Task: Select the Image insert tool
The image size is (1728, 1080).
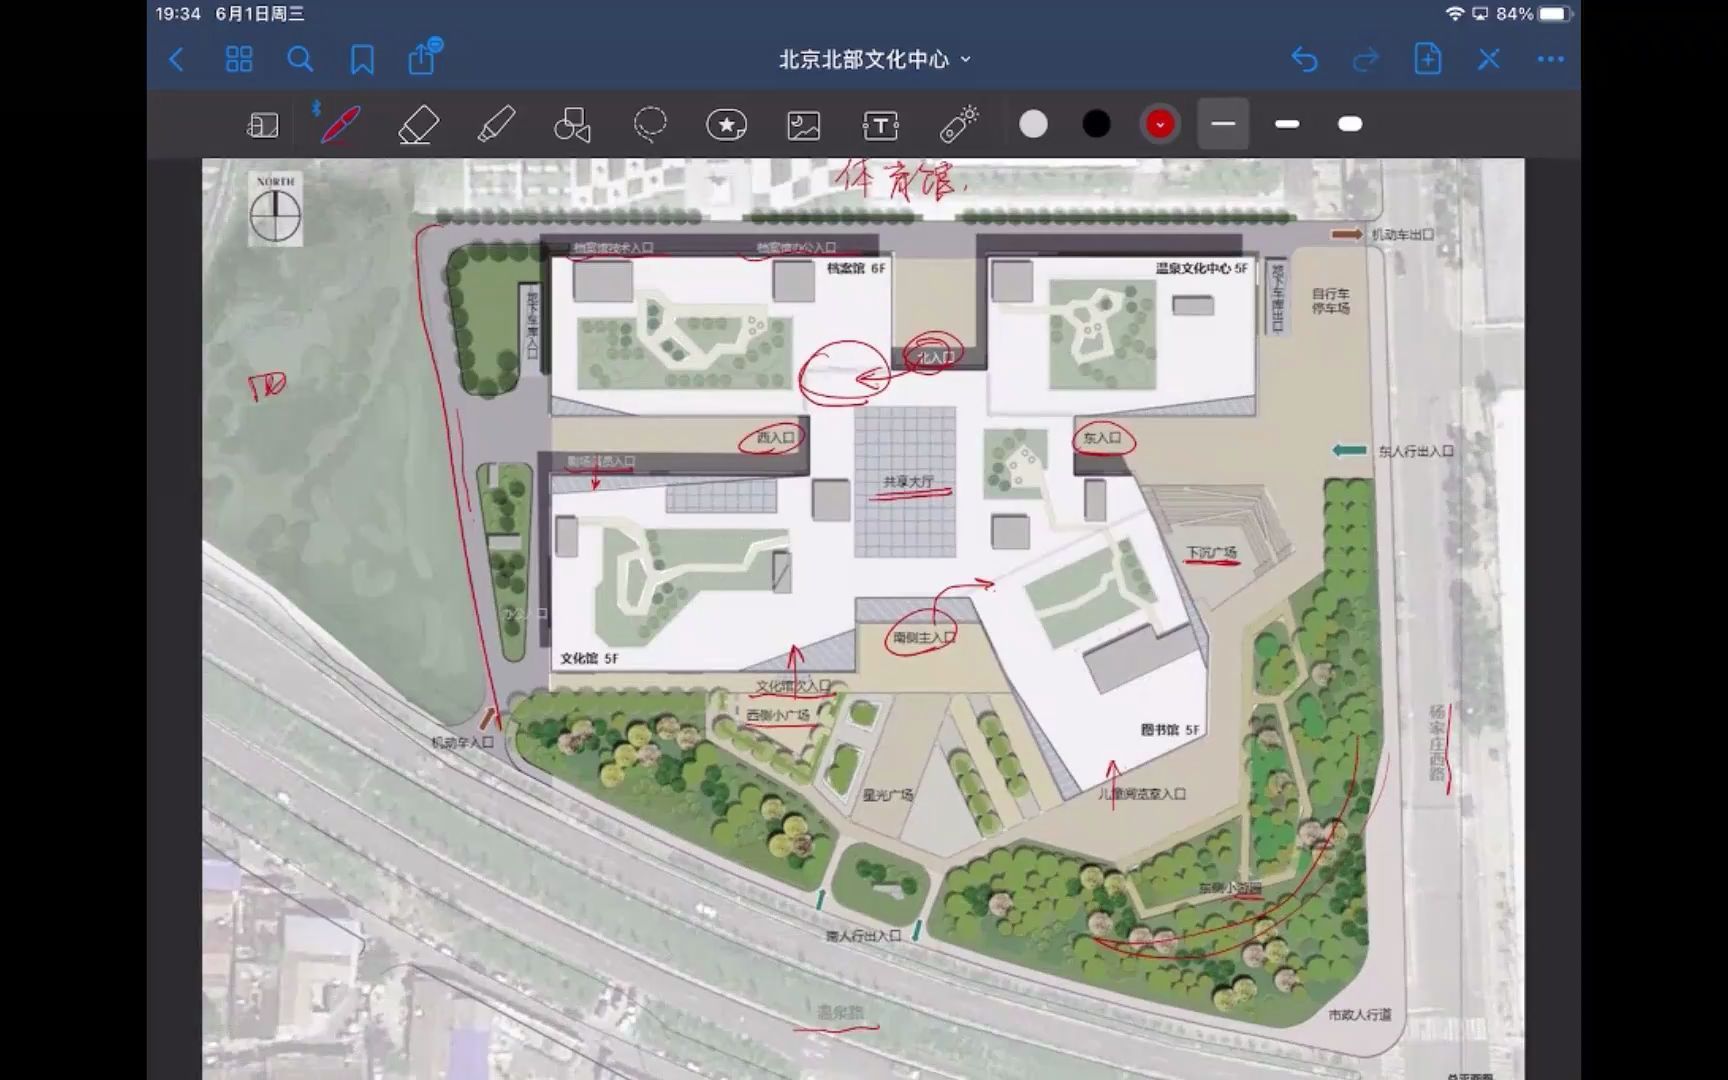Action: coord(804,125)
